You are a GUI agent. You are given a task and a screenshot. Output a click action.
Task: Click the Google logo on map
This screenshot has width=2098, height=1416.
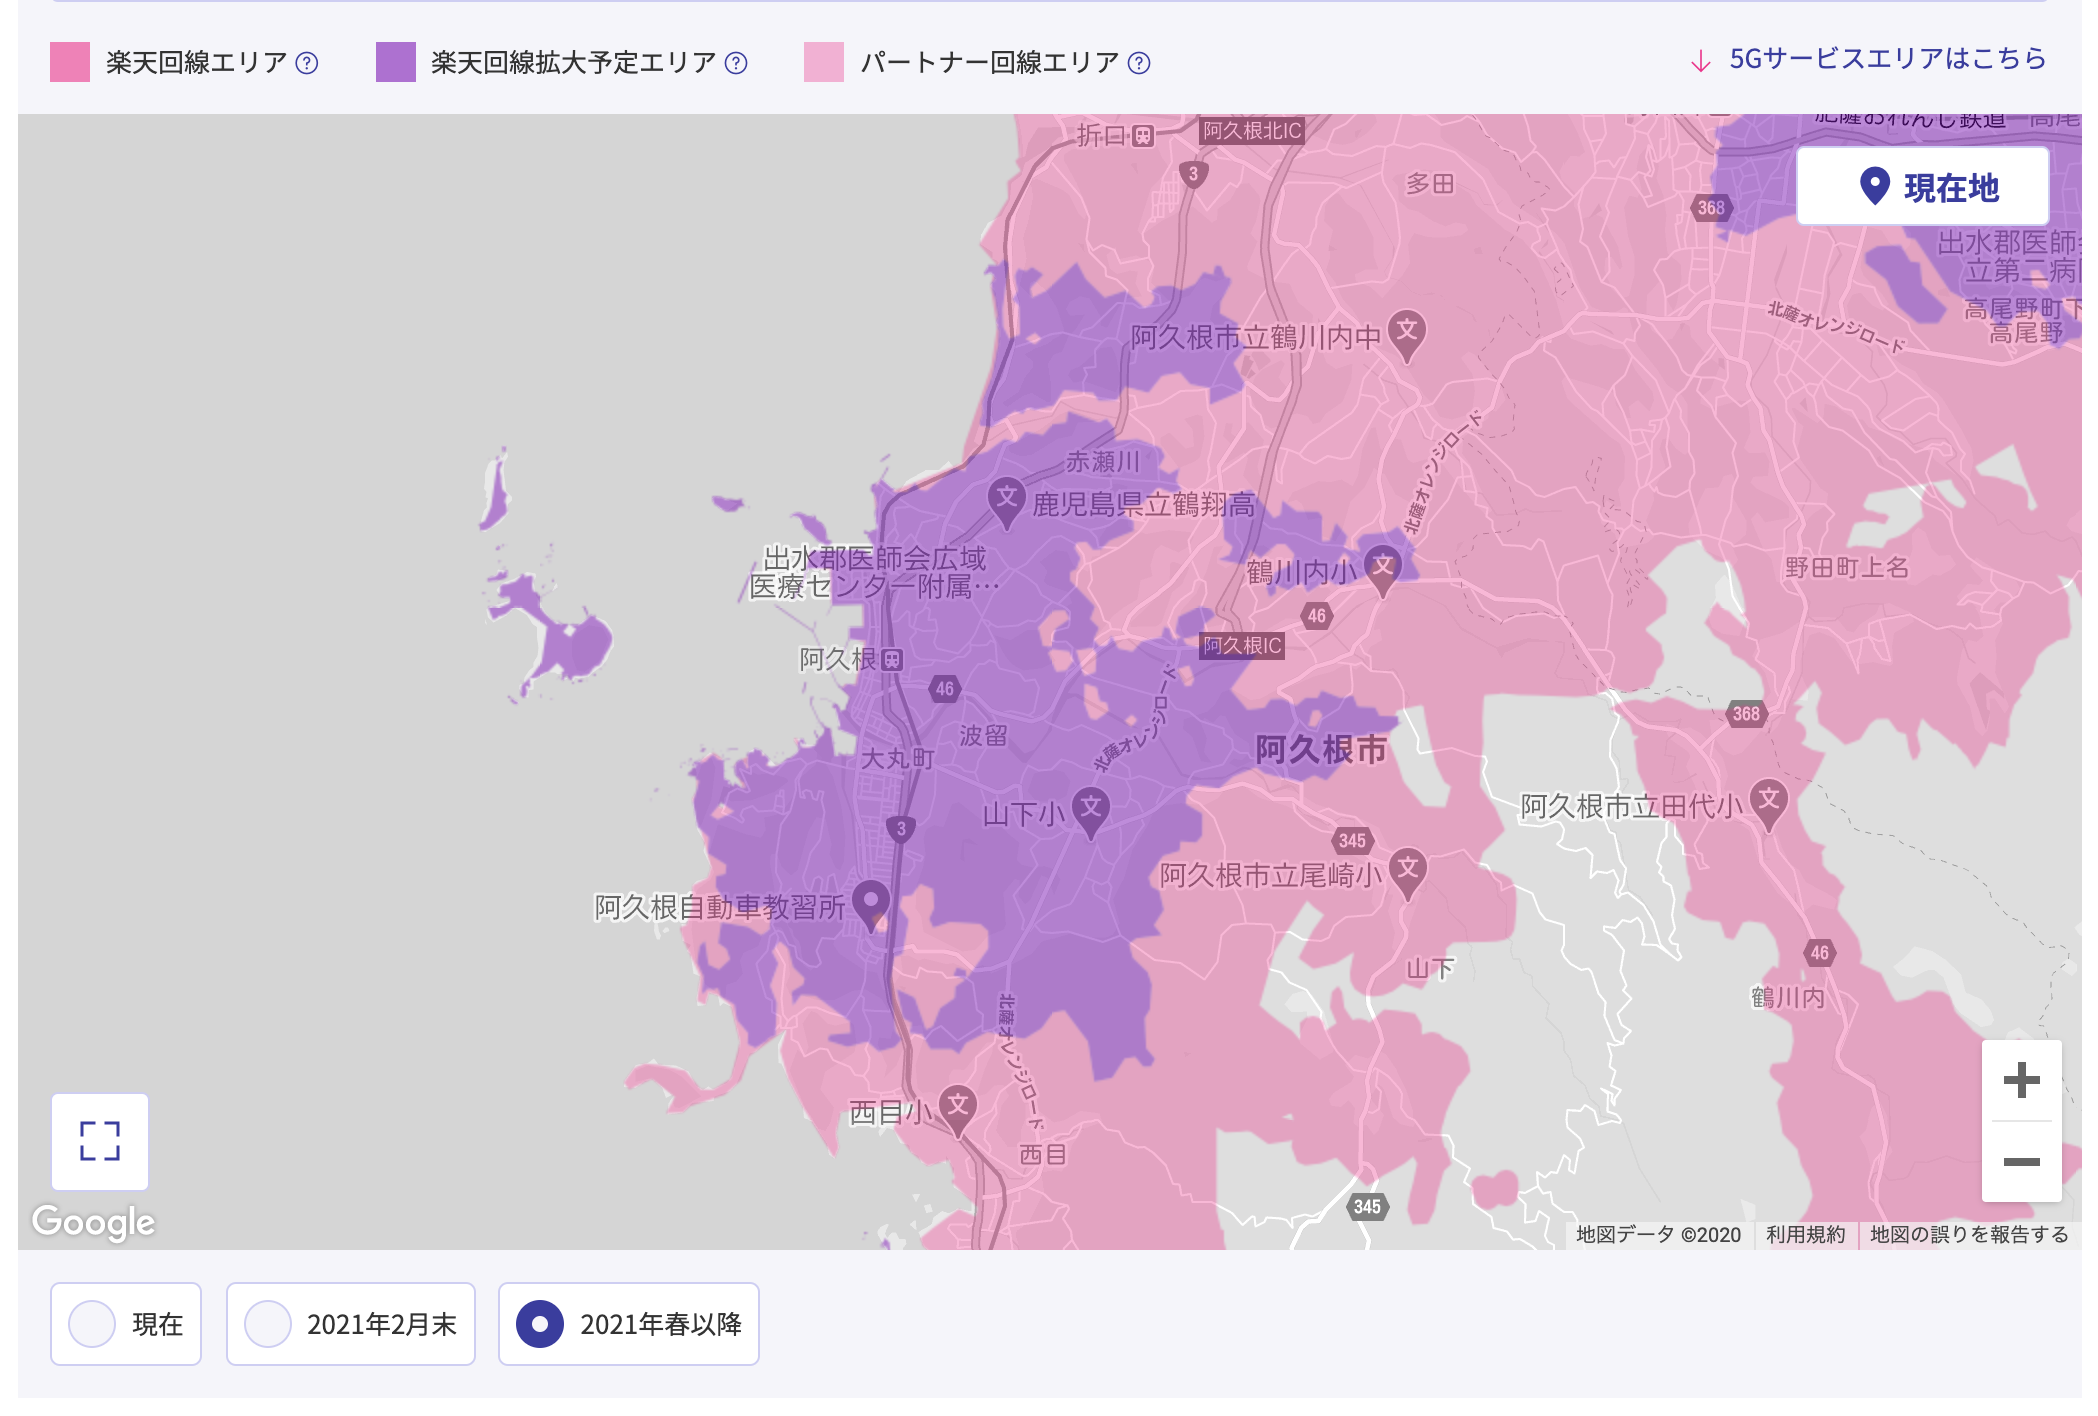[x=94, y=1222]
